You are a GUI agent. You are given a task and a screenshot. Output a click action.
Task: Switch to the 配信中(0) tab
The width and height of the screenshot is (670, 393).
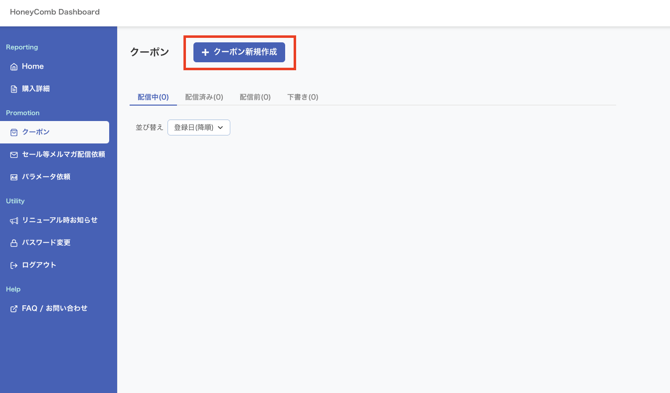[x=153, y=97]
